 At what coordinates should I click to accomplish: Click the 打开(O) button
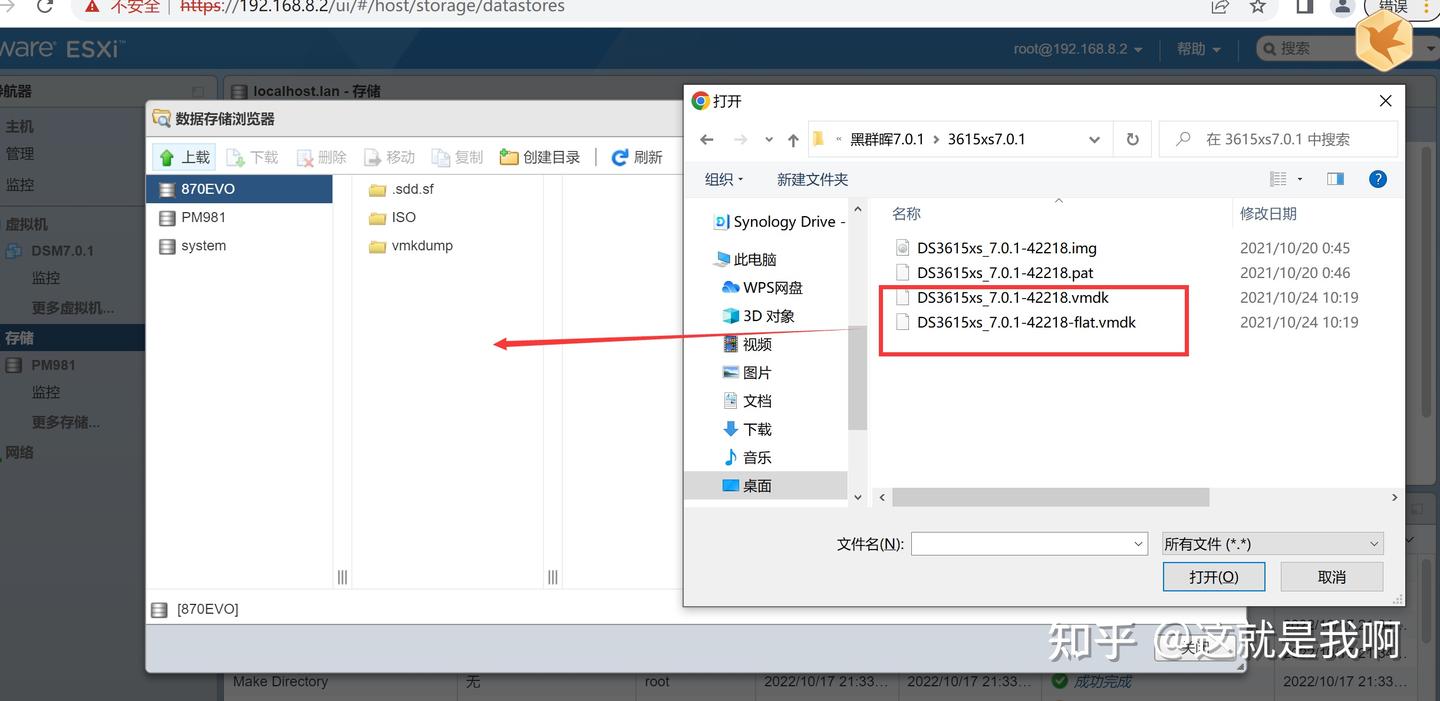click(x=1213, y=576)
